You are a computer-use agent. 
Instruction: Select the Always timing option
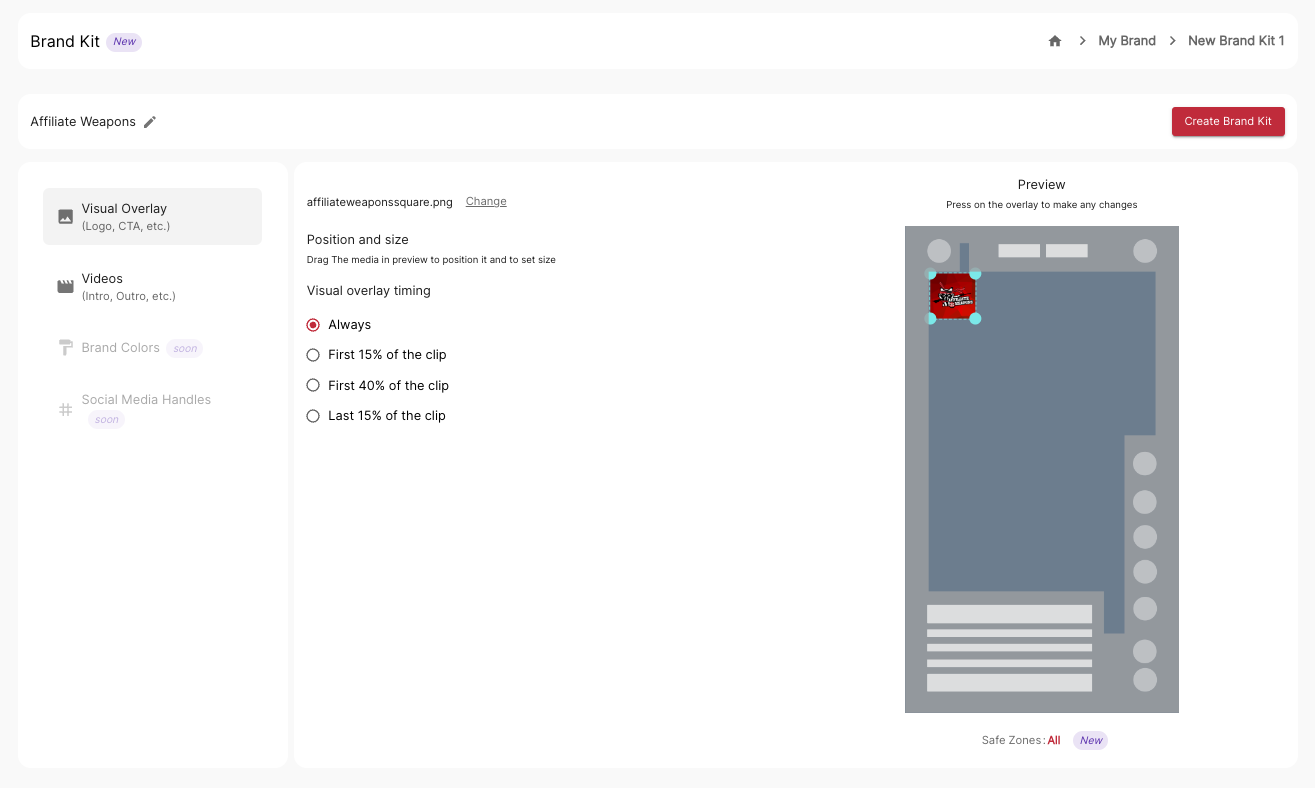[313, 325]
